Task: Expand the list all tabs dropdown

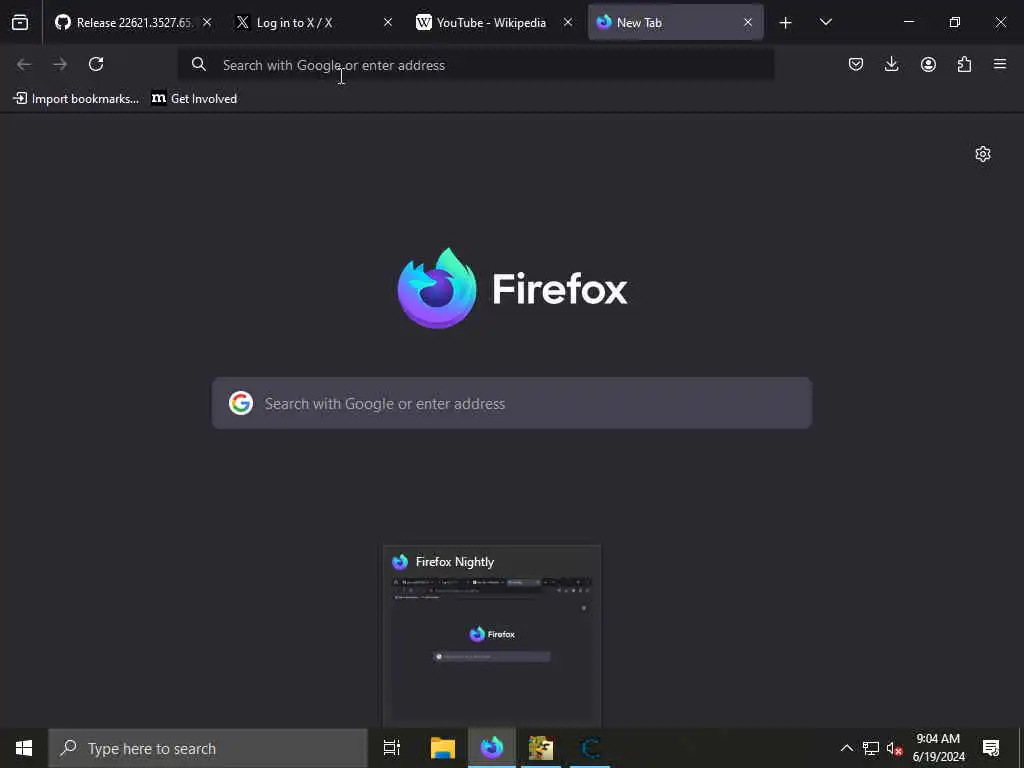Action: coord(825,22)
